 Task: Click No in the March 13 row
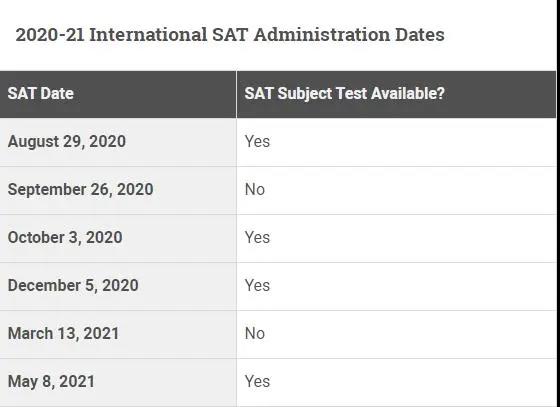coord(255,333)
